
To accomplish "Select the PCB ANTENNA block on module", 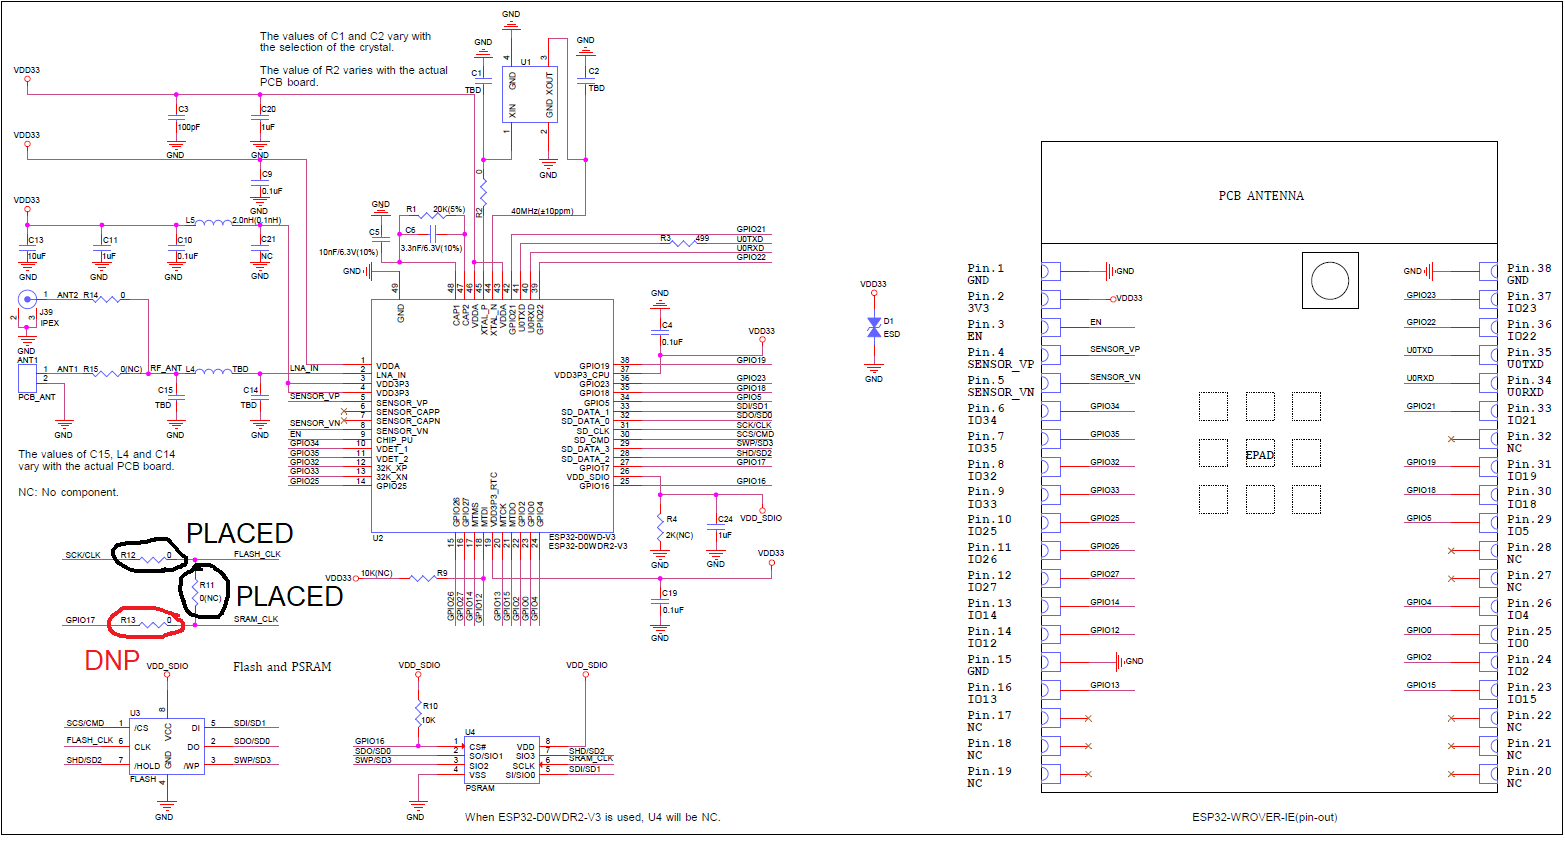I will pyautogui.click(x=1269, y=192).
